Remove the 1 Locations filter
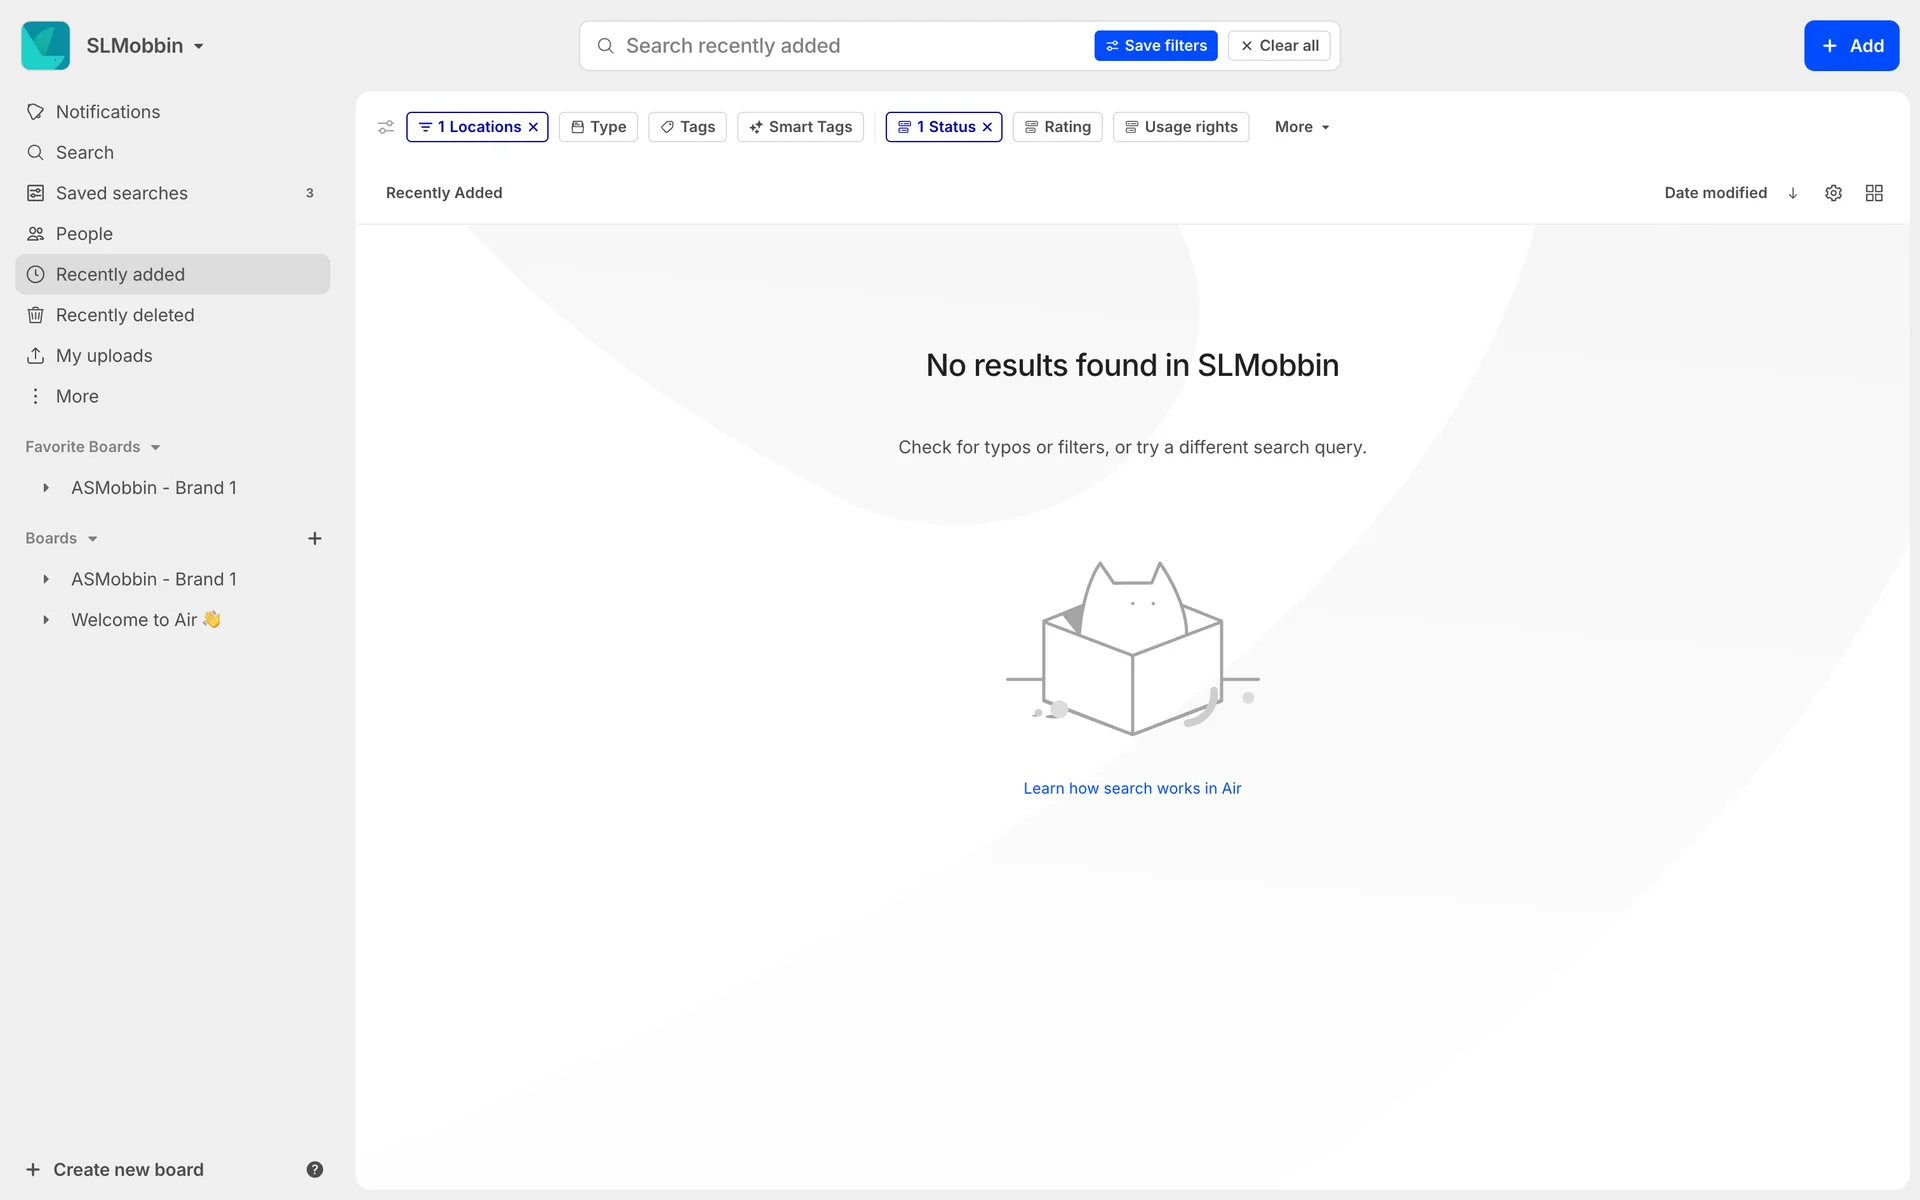Screen dimensions: 1920x1200 point(534,127)
